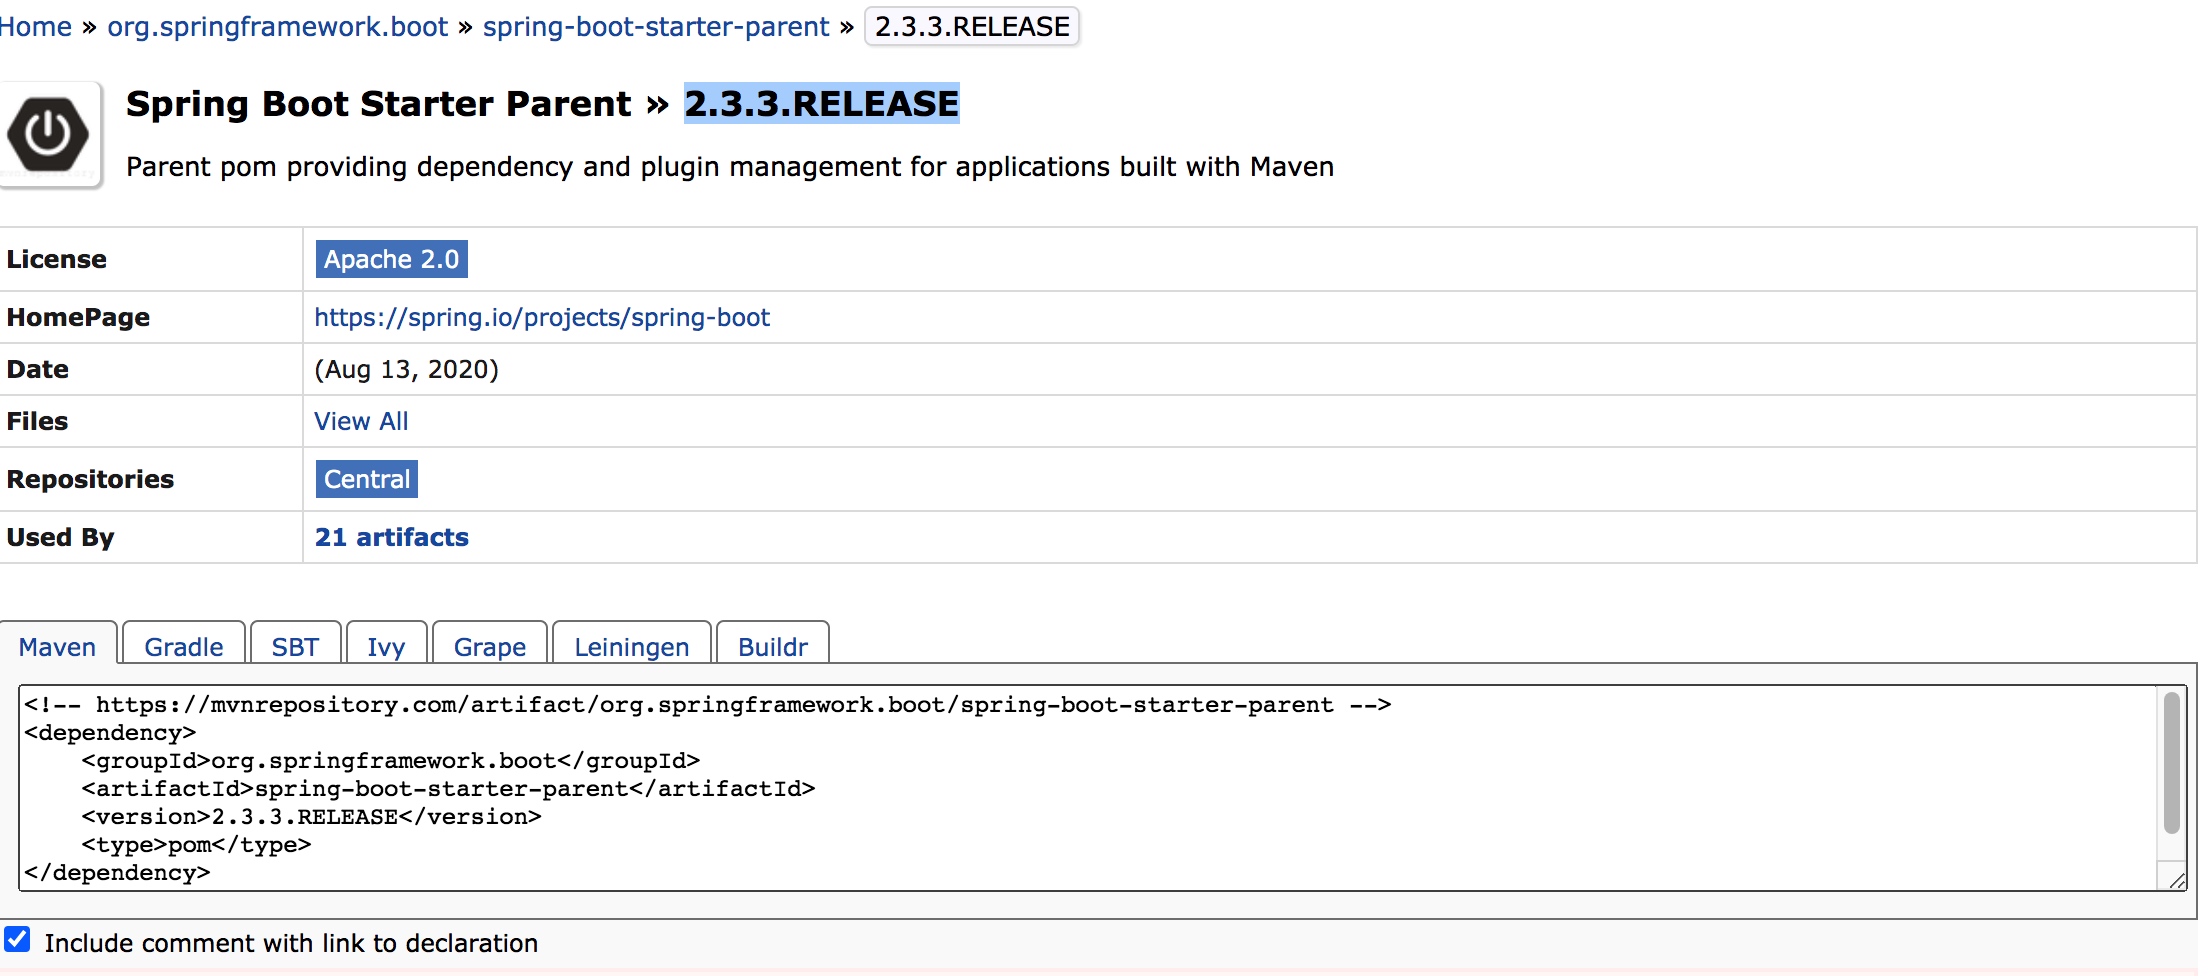Click the Spring Boot power logo icon

click(50, 134)
